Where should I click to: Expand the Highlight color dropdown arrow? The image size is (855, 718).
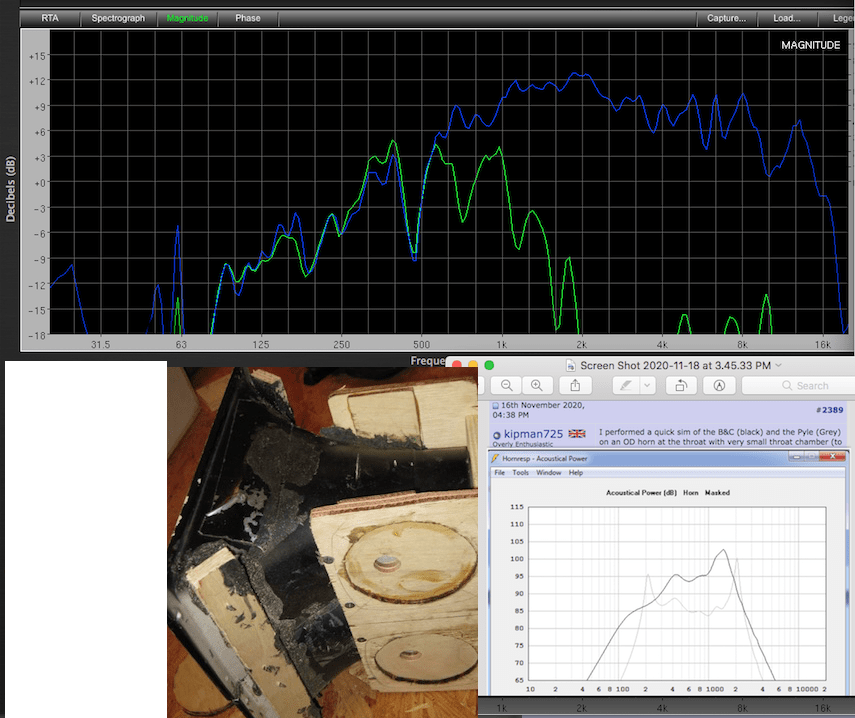pos(647,385)
